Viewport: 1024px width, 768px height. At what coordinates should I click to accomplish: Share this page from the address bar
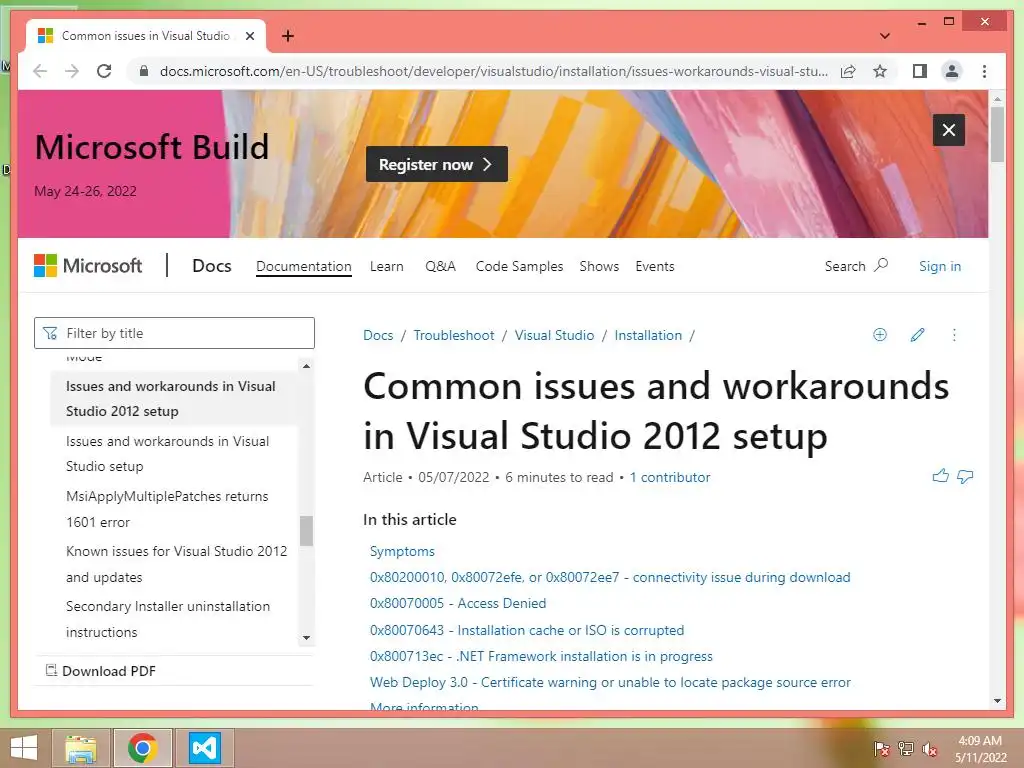click(x=848, y=71)
